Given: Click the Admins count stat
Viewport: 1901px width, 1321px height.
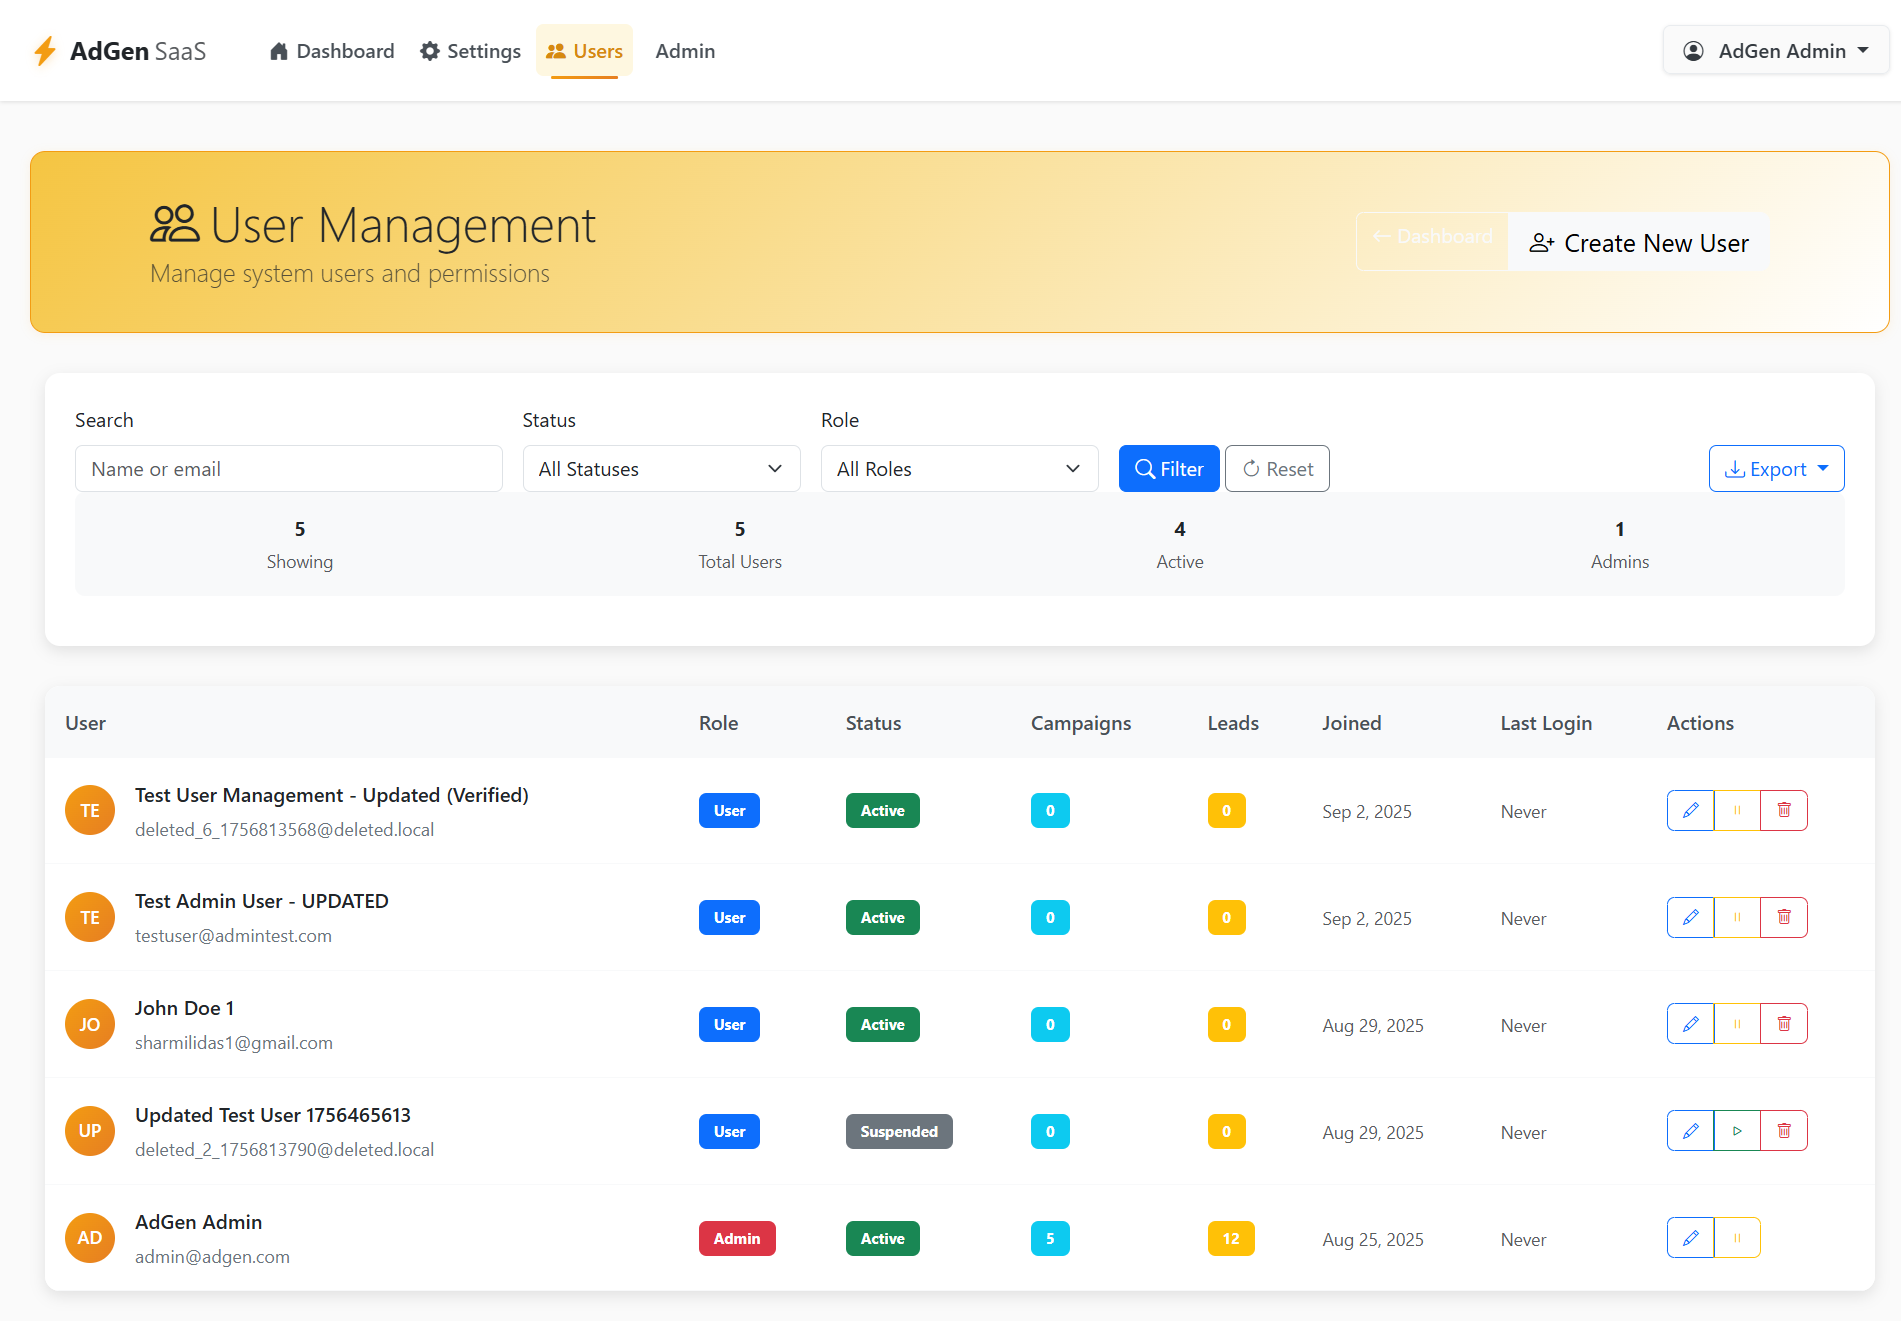Looking at the screenshot, I should pos(1620,545).
